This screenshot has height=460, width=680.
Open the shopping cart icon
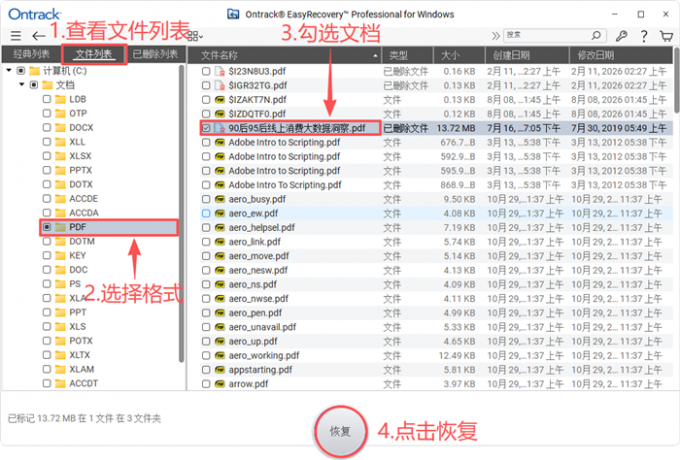tap(666, 36)
